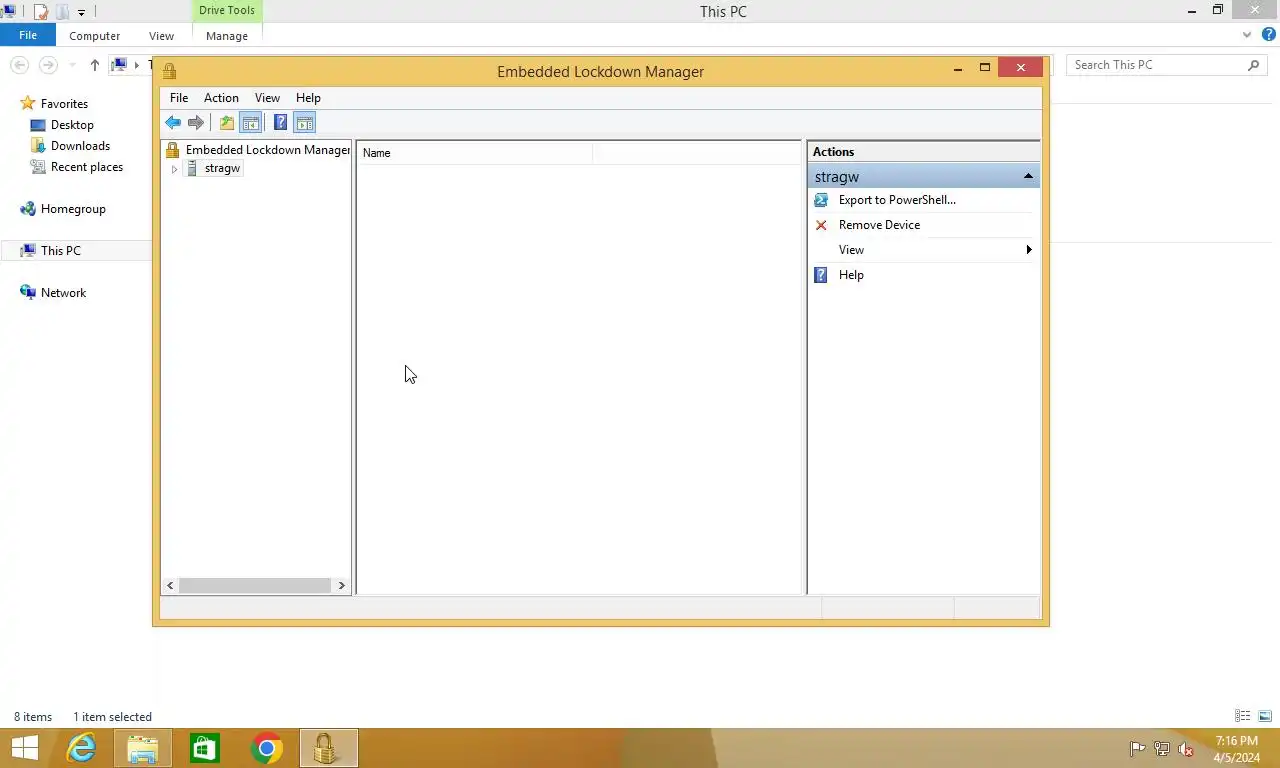Expand the Explorer ribbon with chevron
Image resolution: width=1280 pixels, height=768 pixels.
[x=1247, y=35]
